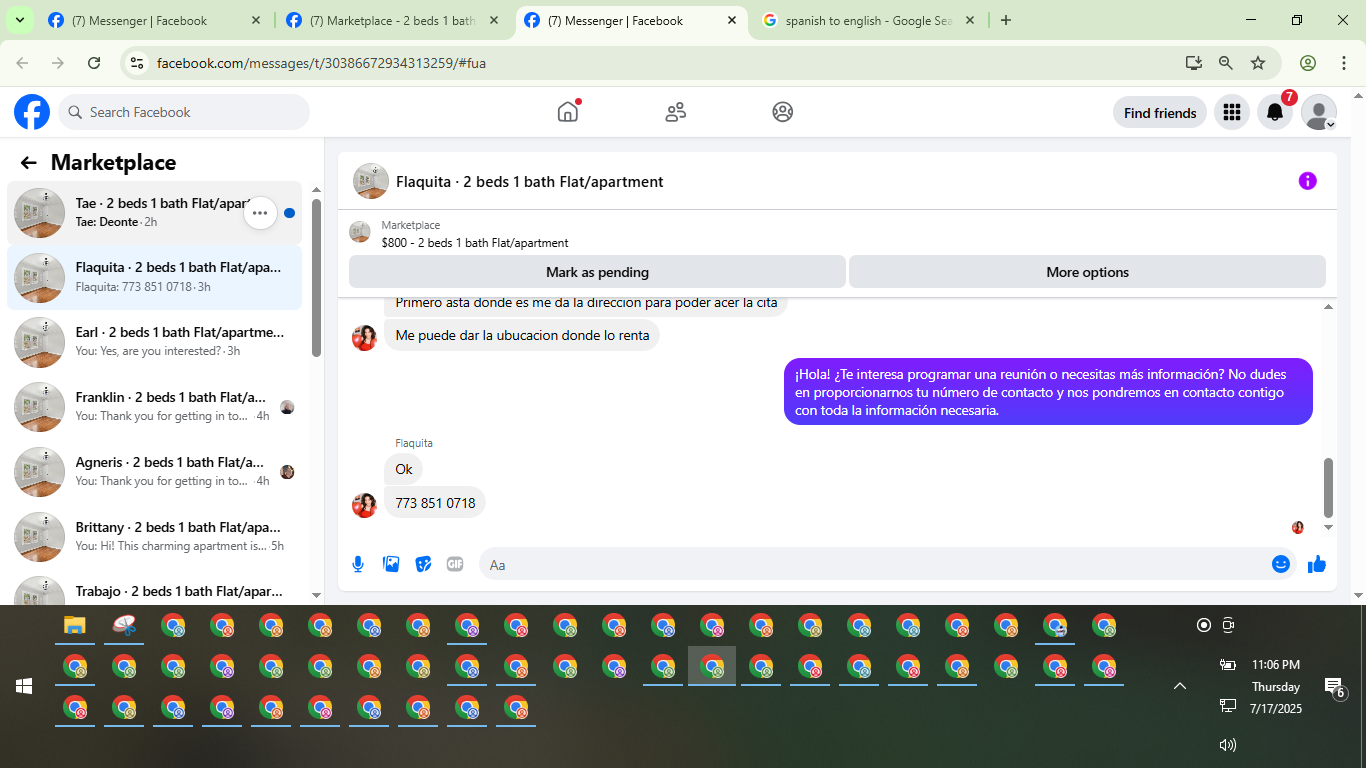
Task: Open the notifications bell
Action: coord(1275,113)
